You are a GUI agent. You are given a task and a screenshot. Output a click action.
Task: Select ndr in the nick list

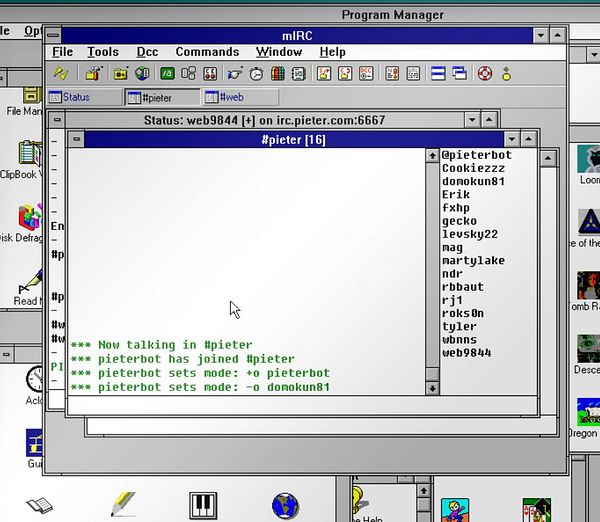click(x=452, y=274)
